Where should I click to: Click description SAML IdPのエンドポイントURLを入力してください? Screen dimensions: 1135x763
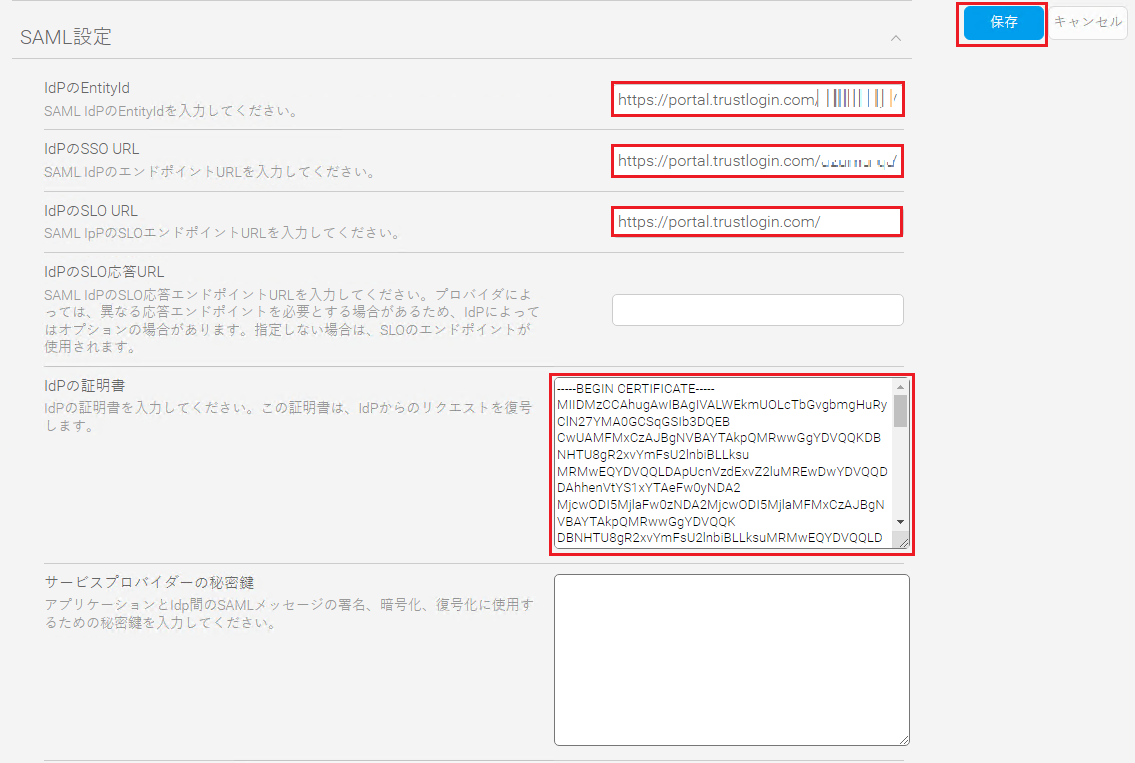[209, 172]
